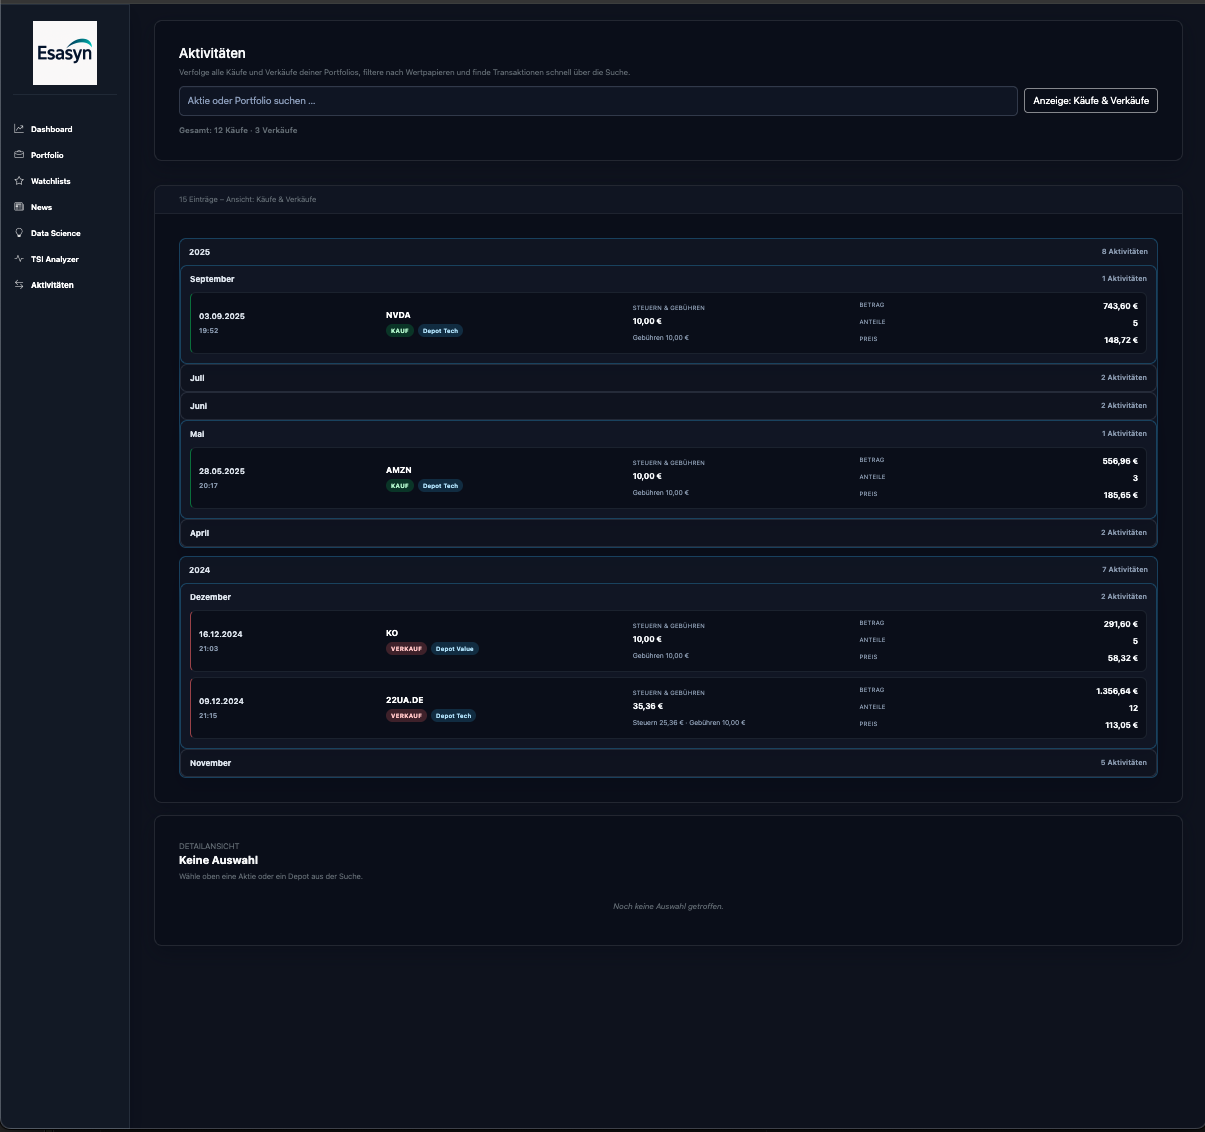Focus the Aktie oder Portfolio search field
Viewport: 1205px width, 1132px height.
pos(598,101)
